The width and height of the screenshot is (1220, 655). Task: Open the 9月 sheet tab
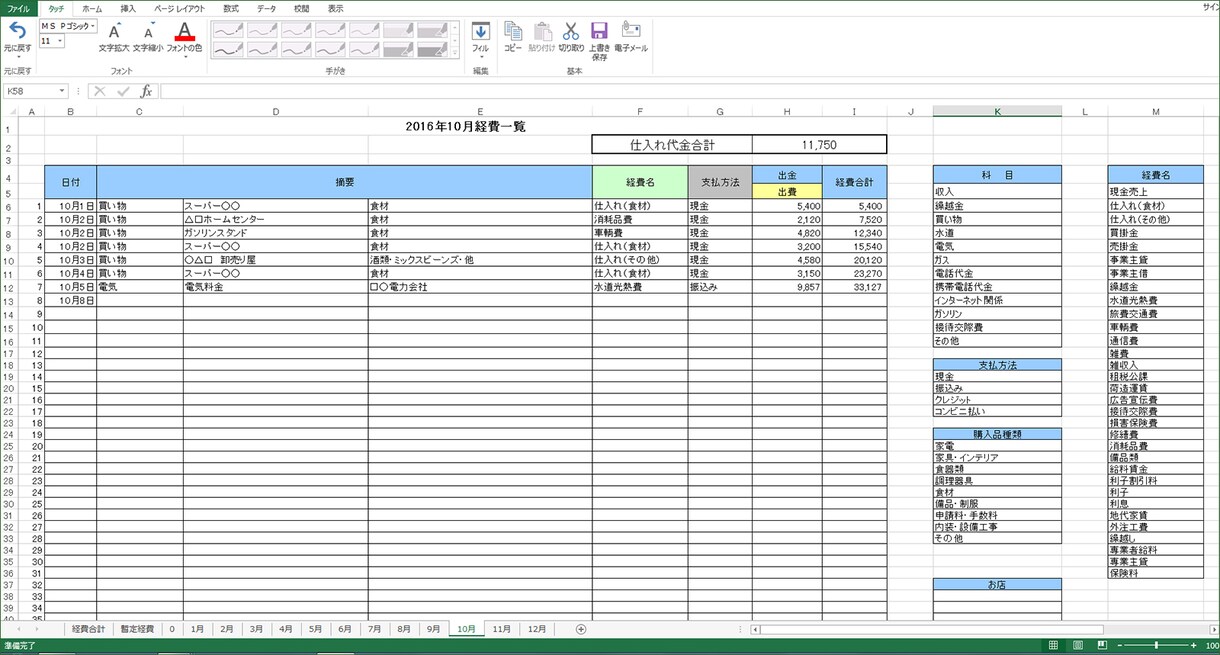click(433, 629)
